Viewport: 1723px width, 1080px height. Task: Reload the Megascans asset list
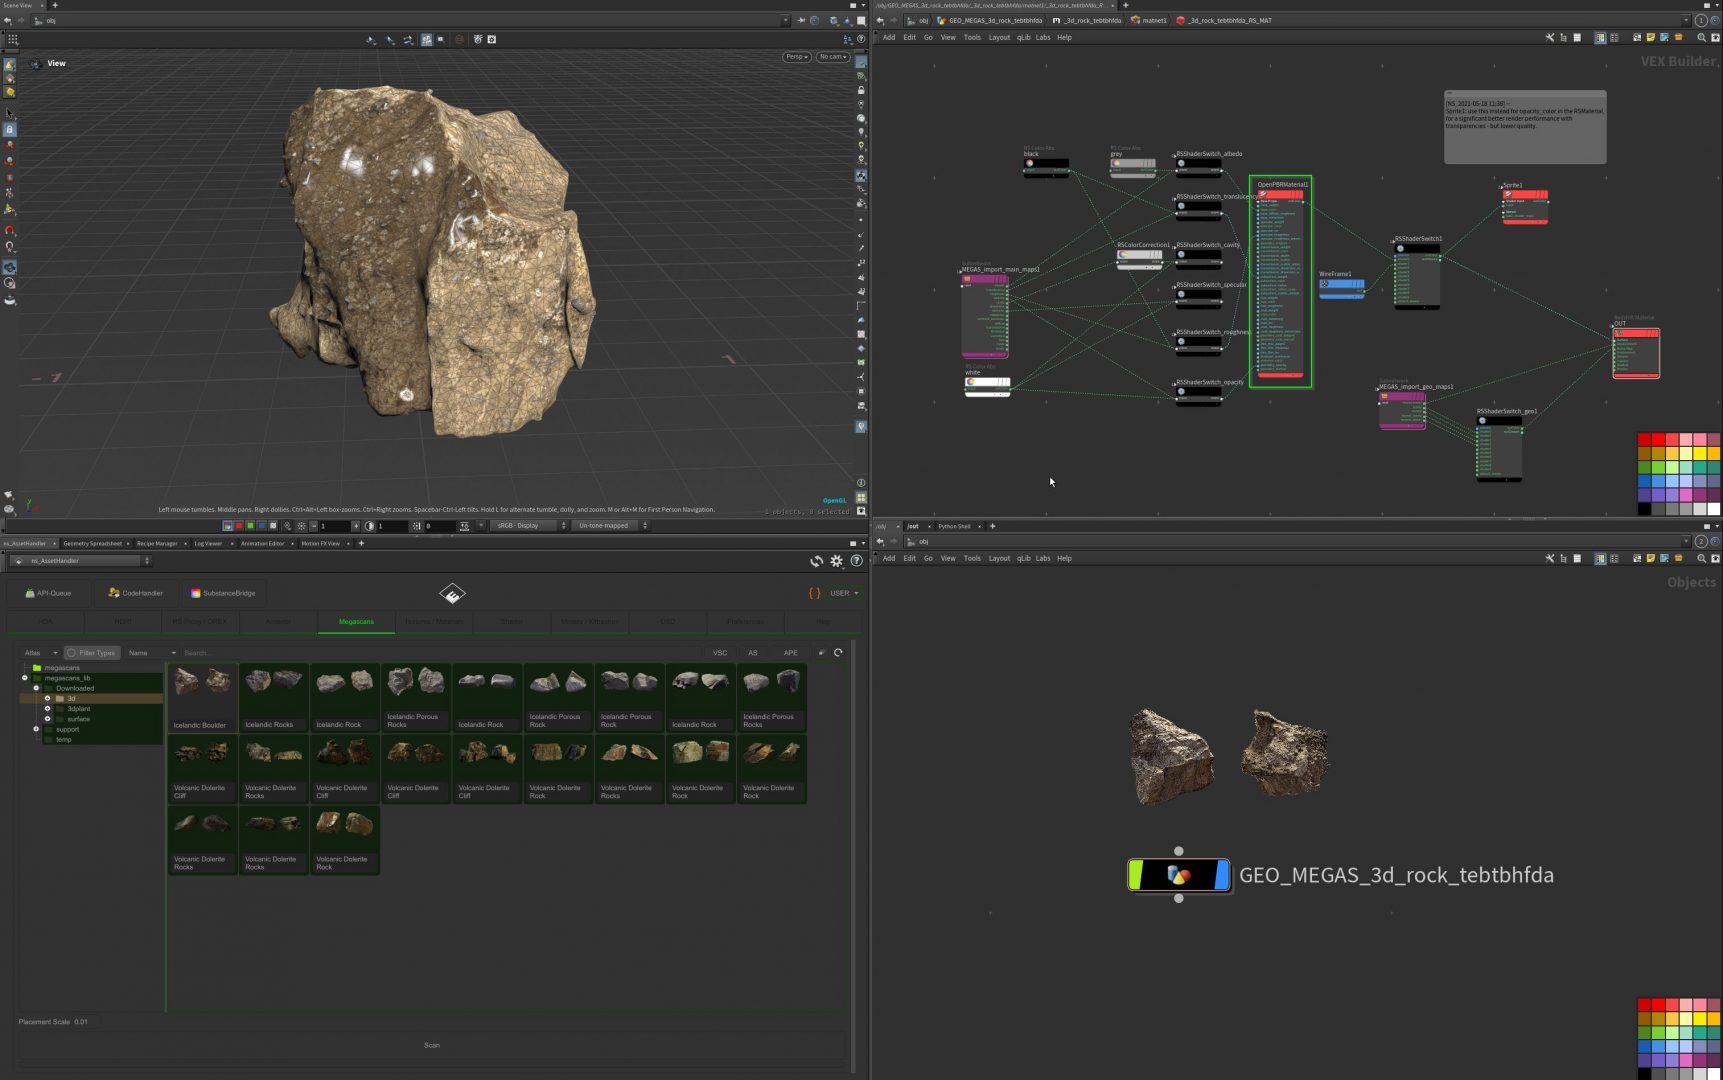[x=838, y=653]
